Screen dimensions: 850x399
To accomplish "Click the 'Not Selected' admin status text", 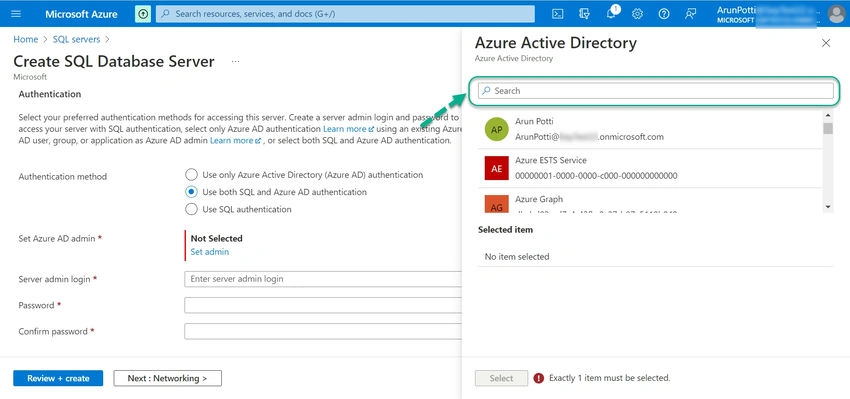I will (x=216, y=239).
